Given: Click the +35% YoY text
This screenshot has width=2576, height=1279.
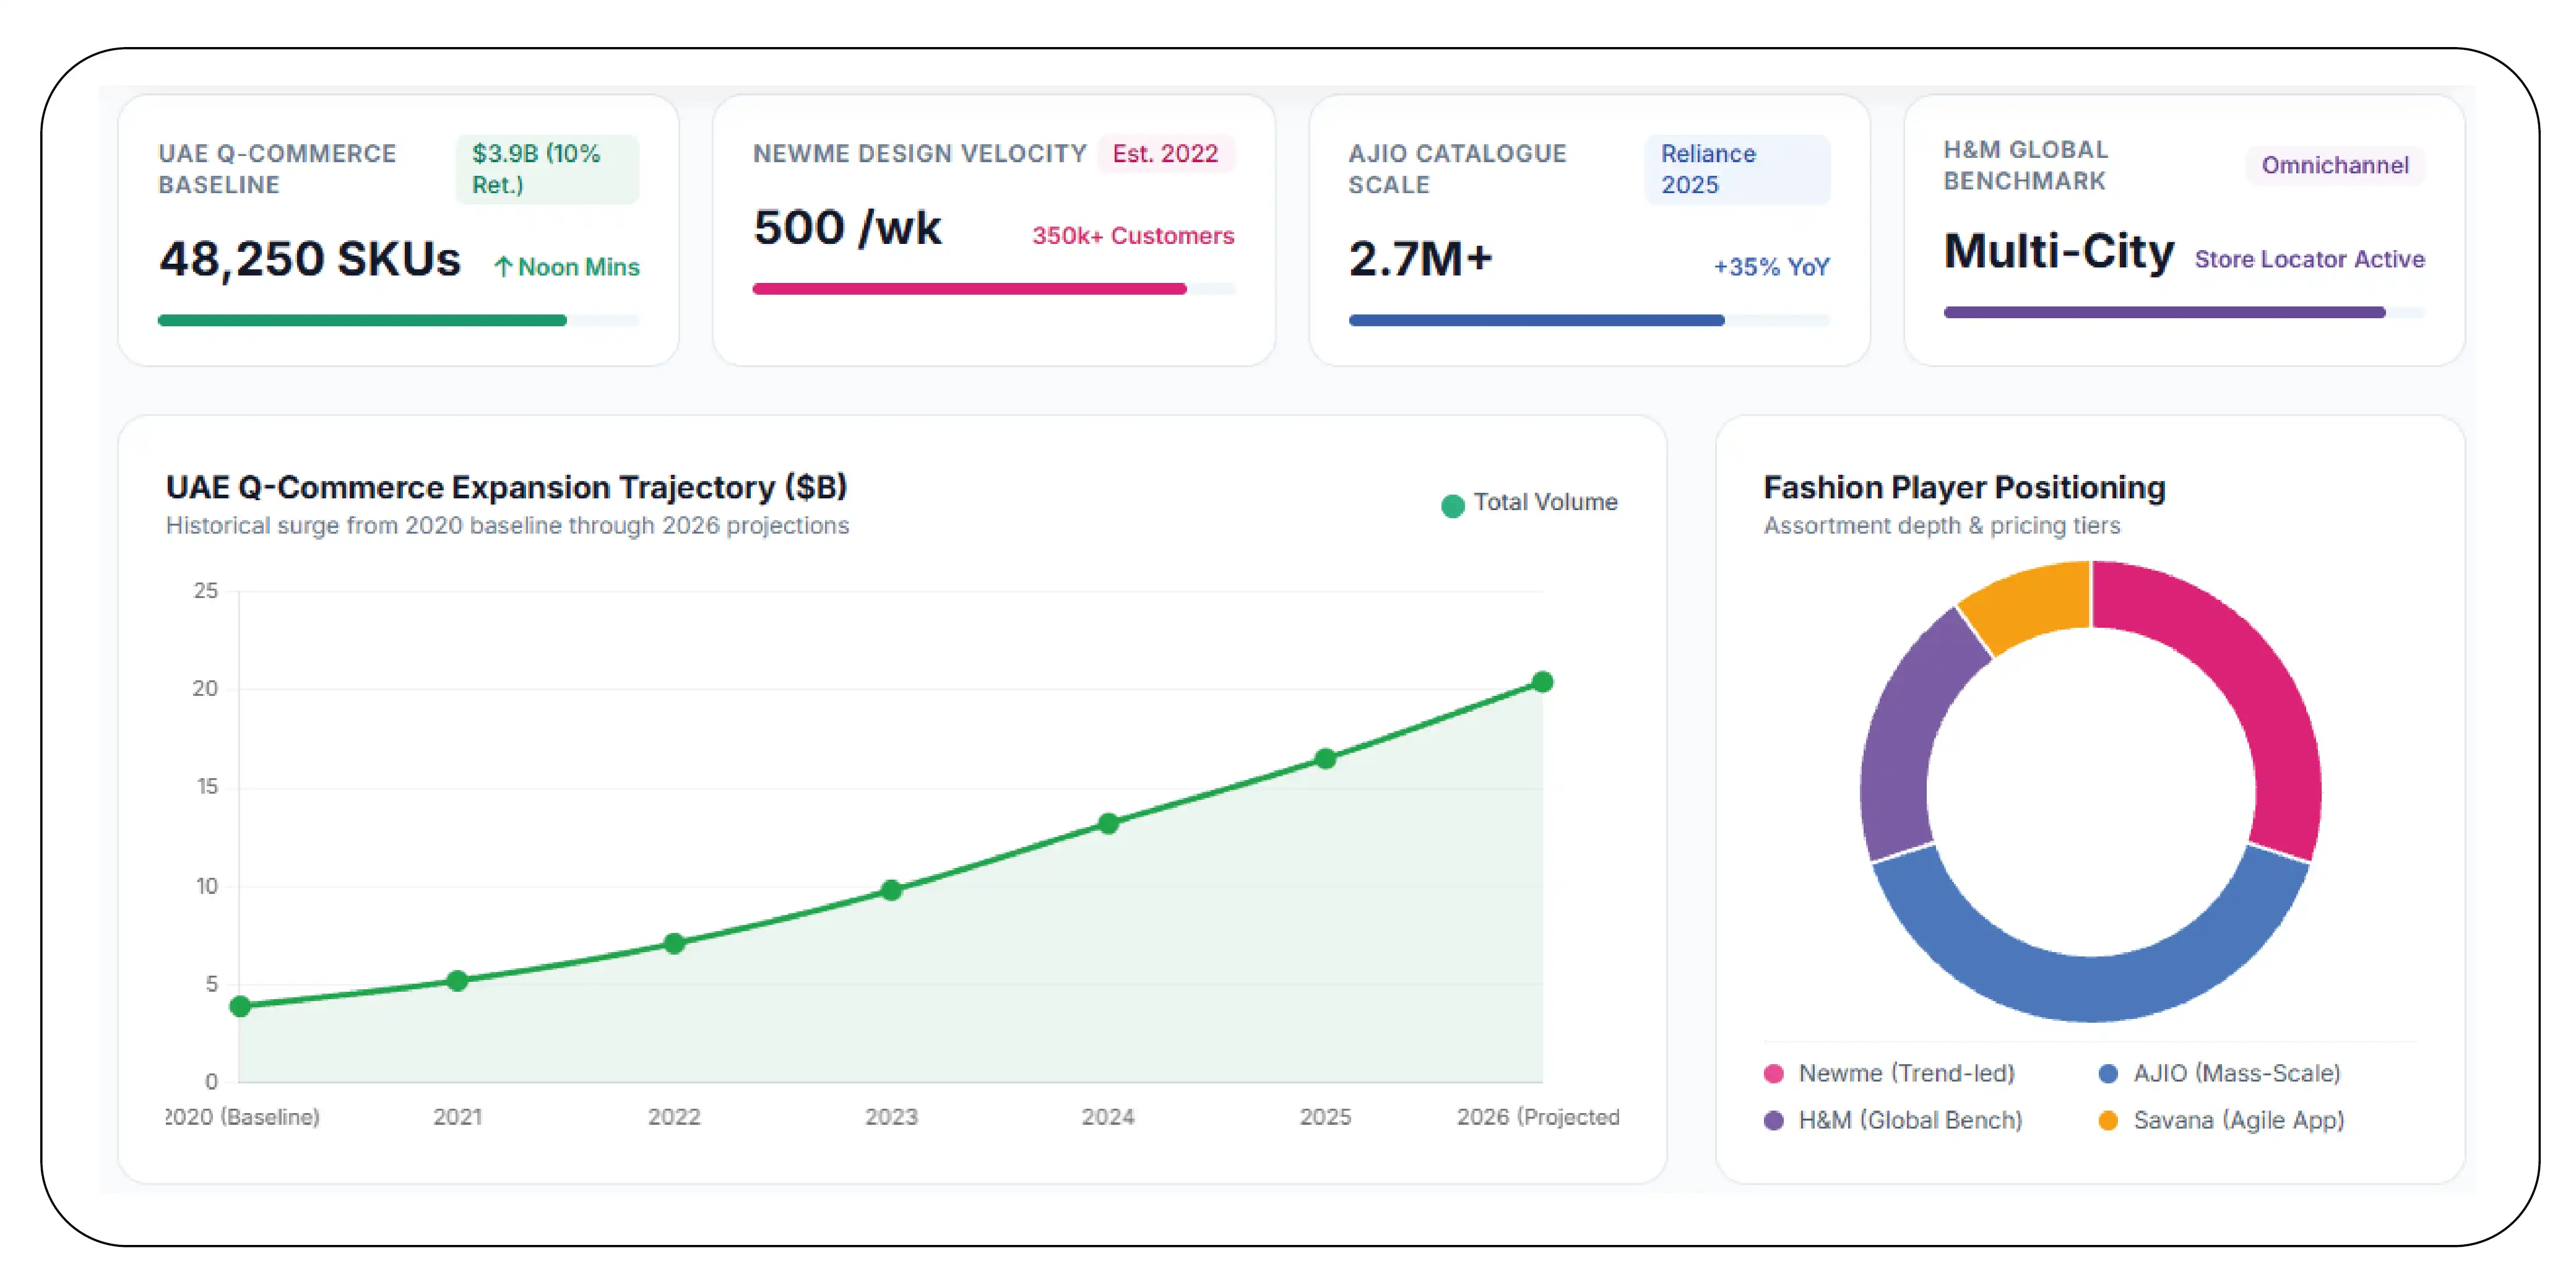Looking at the screenshot, I should tap(1771, 267).
